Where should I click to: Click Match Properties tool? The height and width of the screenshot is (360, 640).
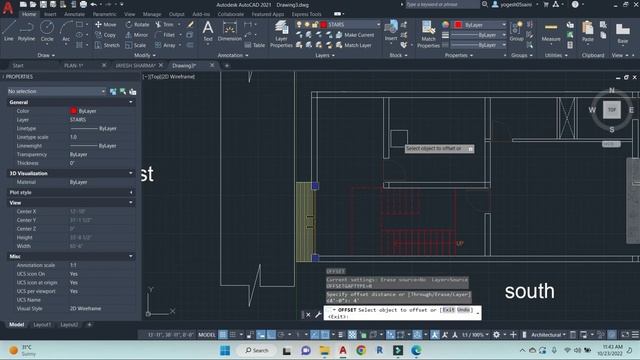[x=428, y=34]
